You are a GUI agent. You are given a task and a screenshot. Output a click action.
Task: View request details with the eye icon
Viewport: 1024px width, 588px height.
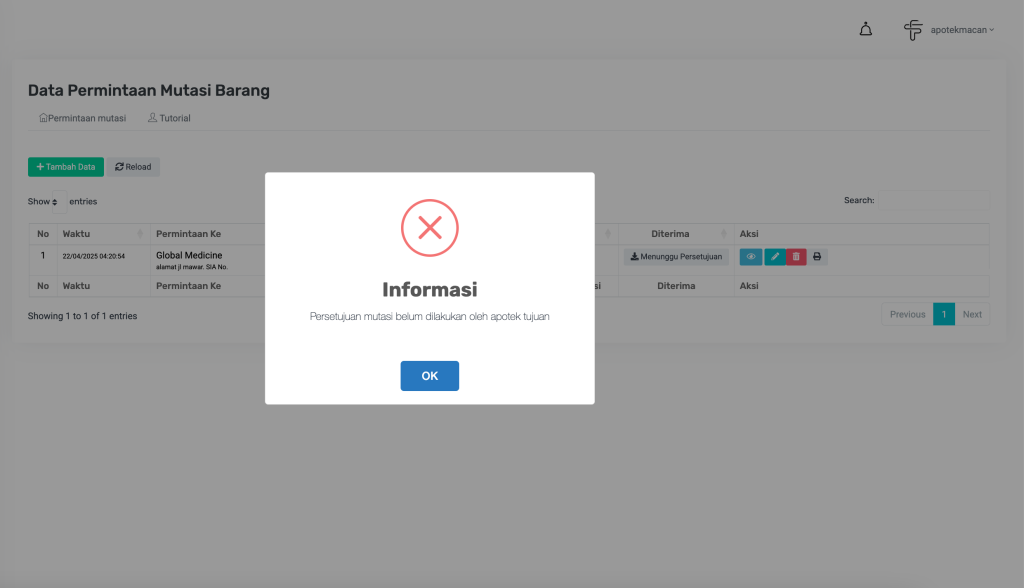click(x=751, y=257)
